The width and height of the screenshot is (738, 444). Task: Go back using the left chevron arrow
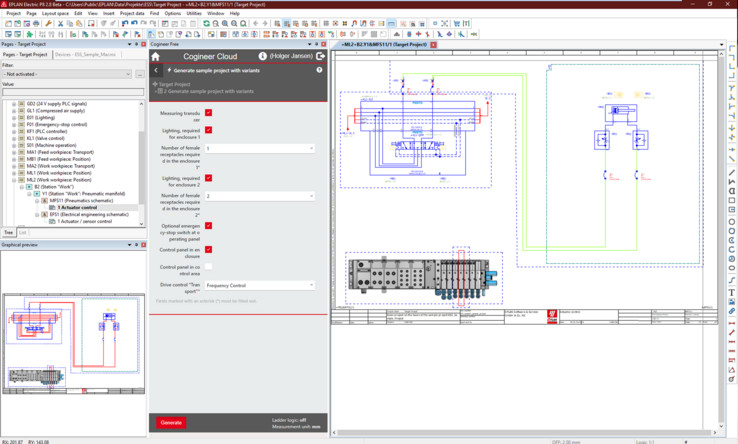(x=156, y=70)
